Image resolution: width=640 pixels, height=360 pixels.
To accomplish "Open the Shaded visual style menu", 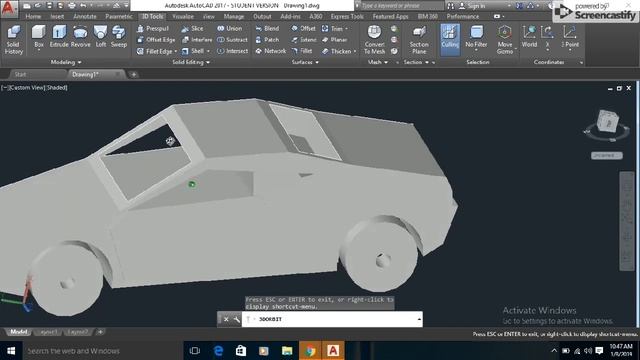I will click(x=57, y=87).
